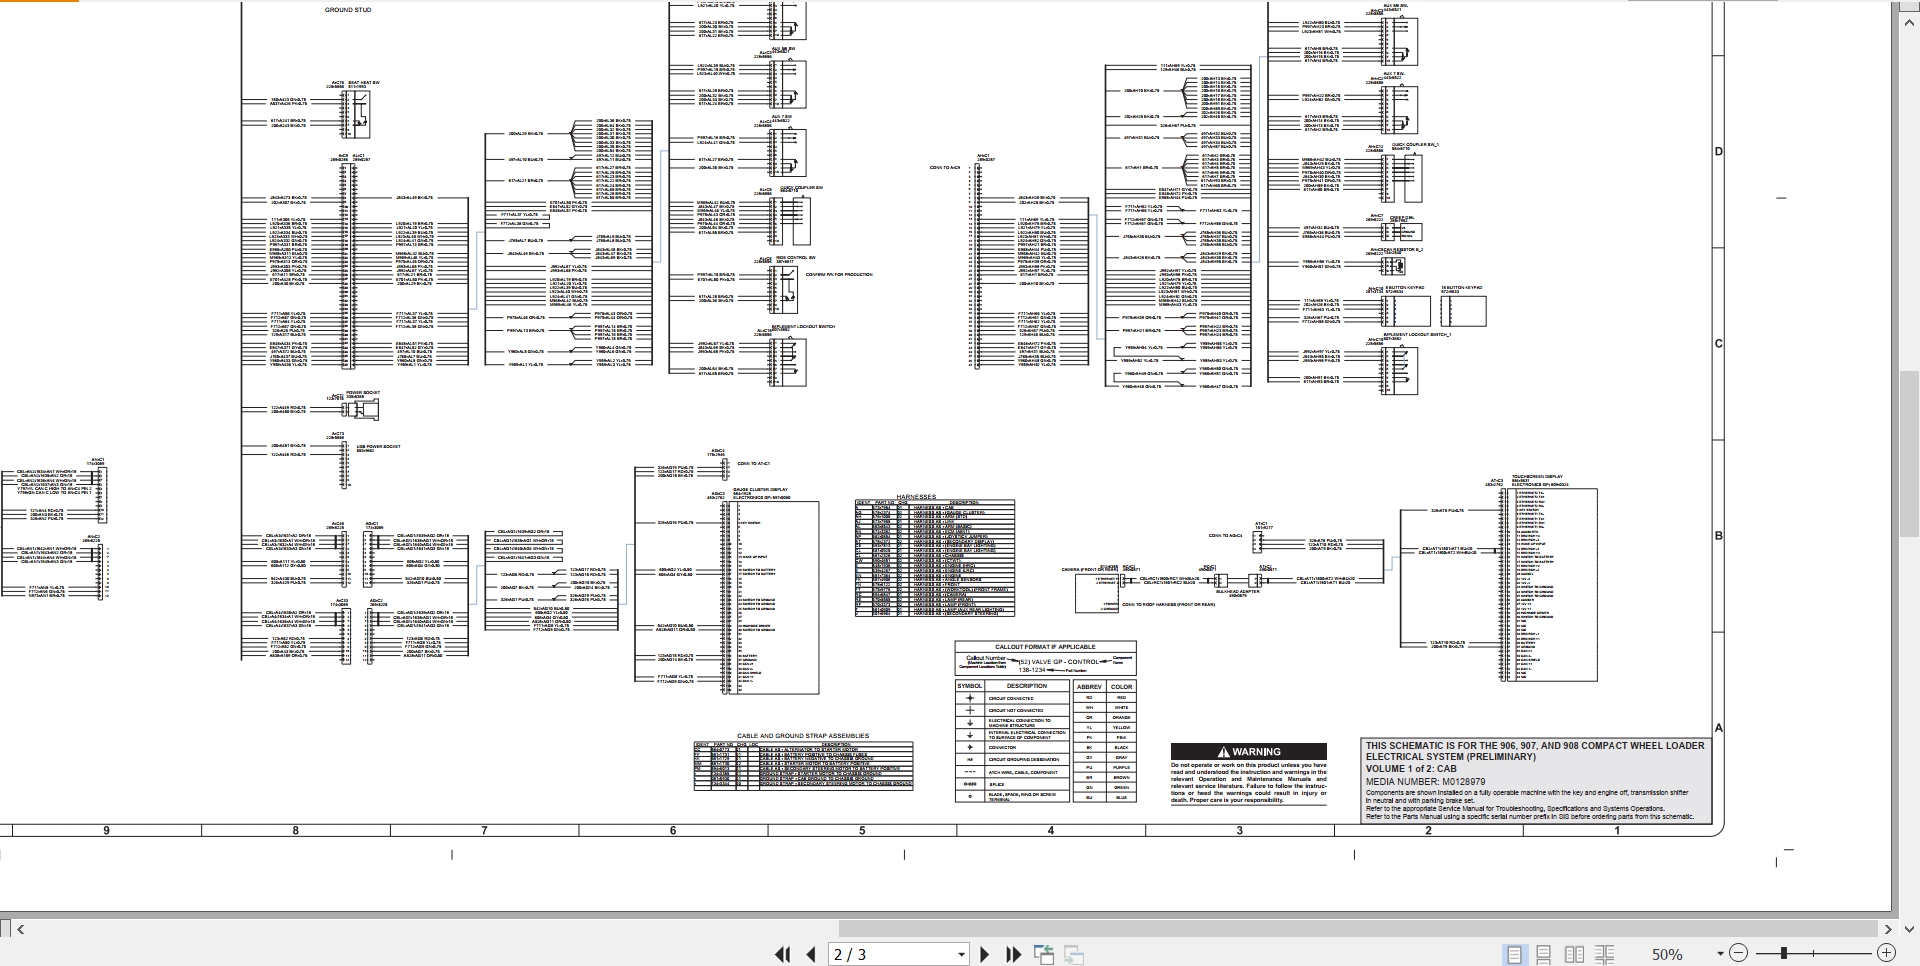Go to the first page
This screenshot has width=1920, height=966.
tap(783, 954)
